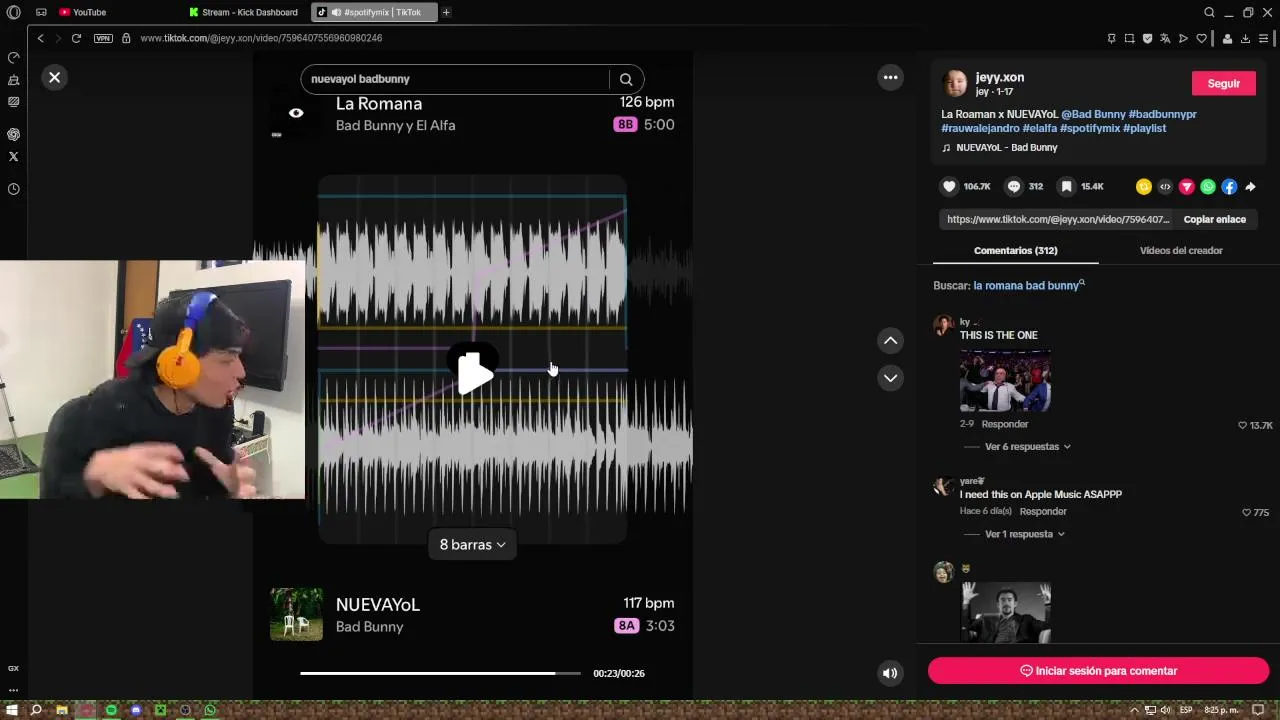Switch to Comentarios (312) tab

[x=1015, y=250]
